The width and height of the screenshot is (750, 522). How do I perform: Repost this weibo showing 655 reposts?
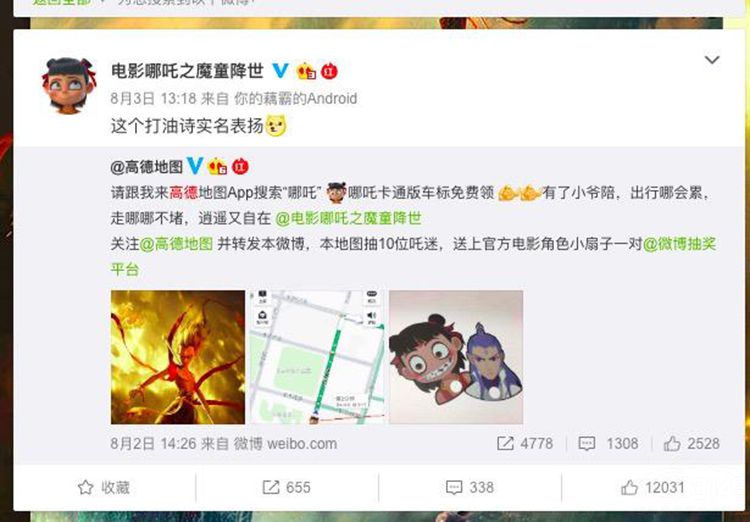click(287, 488)
